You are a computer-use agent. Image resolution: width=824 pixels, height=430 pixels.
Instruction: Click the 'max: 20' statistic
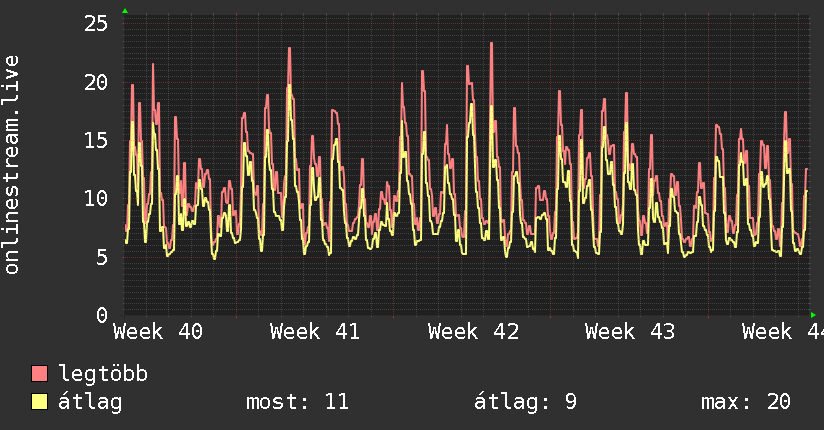coord(746,402)
